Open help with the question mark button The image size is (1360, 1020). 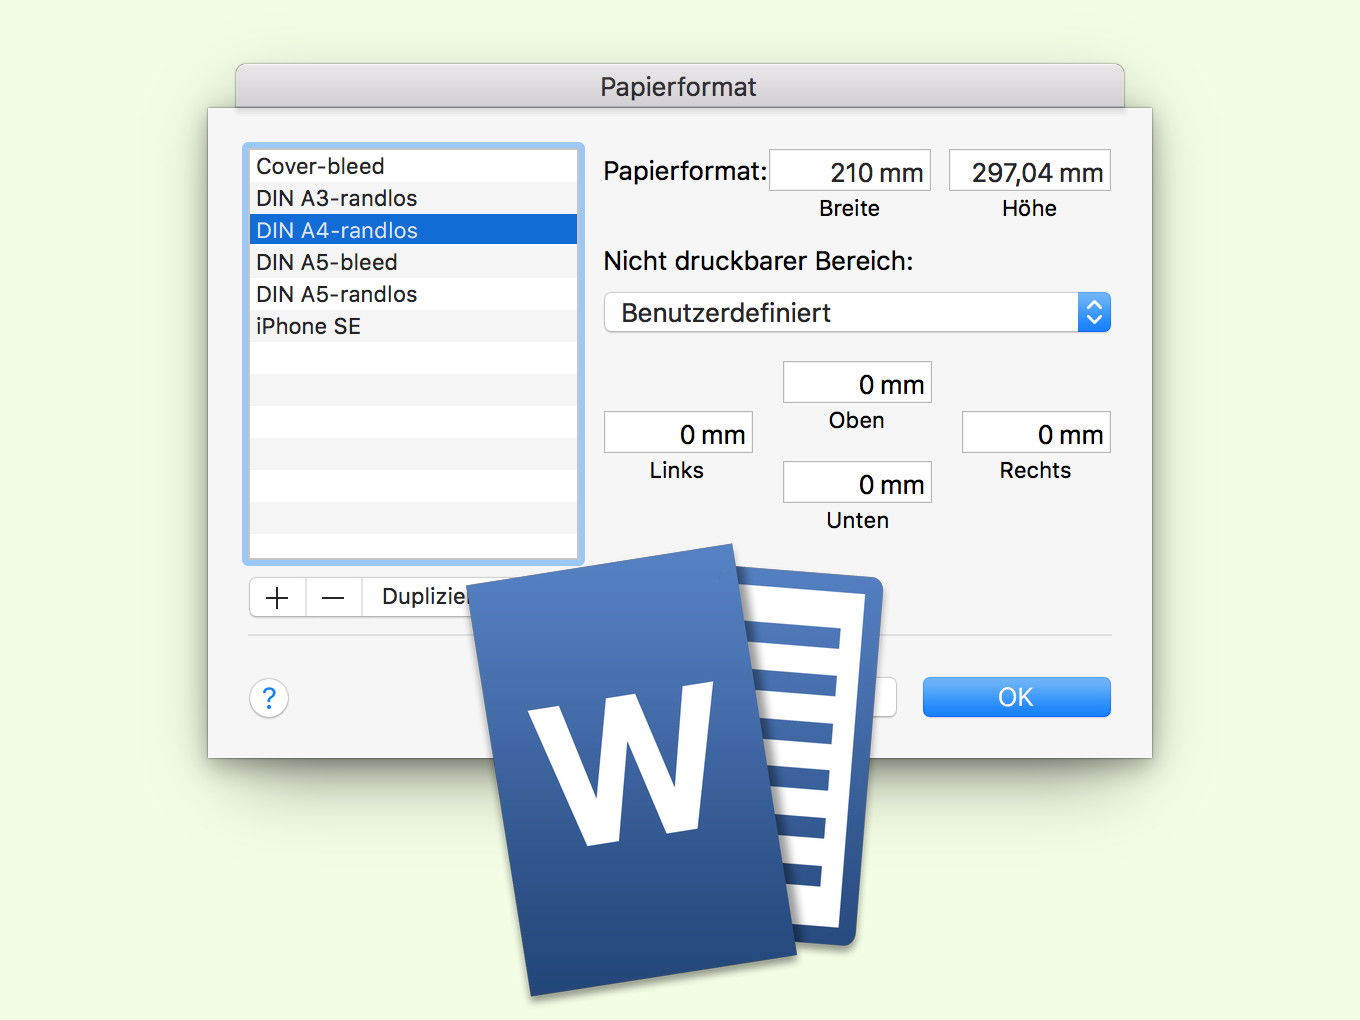(x=269, y=698)
